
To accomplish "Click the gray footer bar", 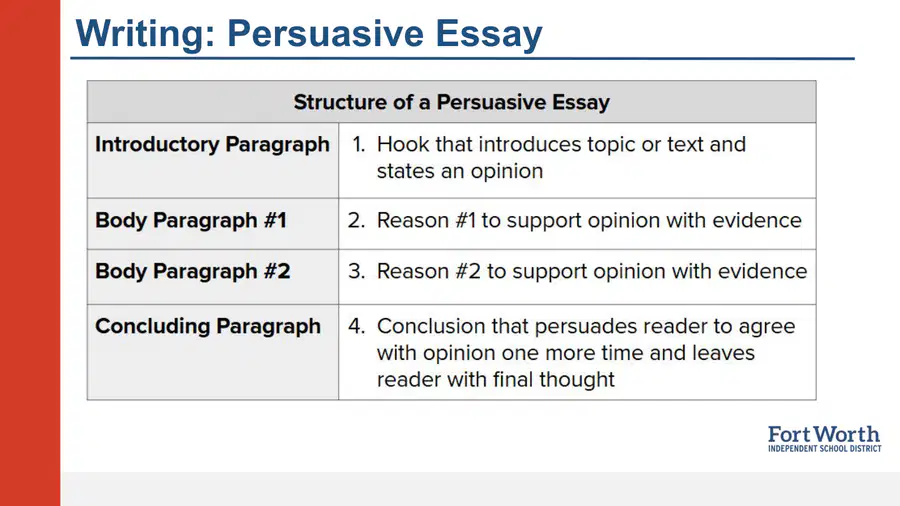I will tap(480, 489).
